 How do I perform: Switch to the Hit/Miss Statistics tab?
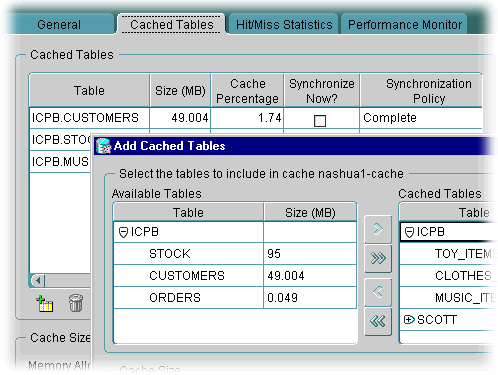[284, 25]
